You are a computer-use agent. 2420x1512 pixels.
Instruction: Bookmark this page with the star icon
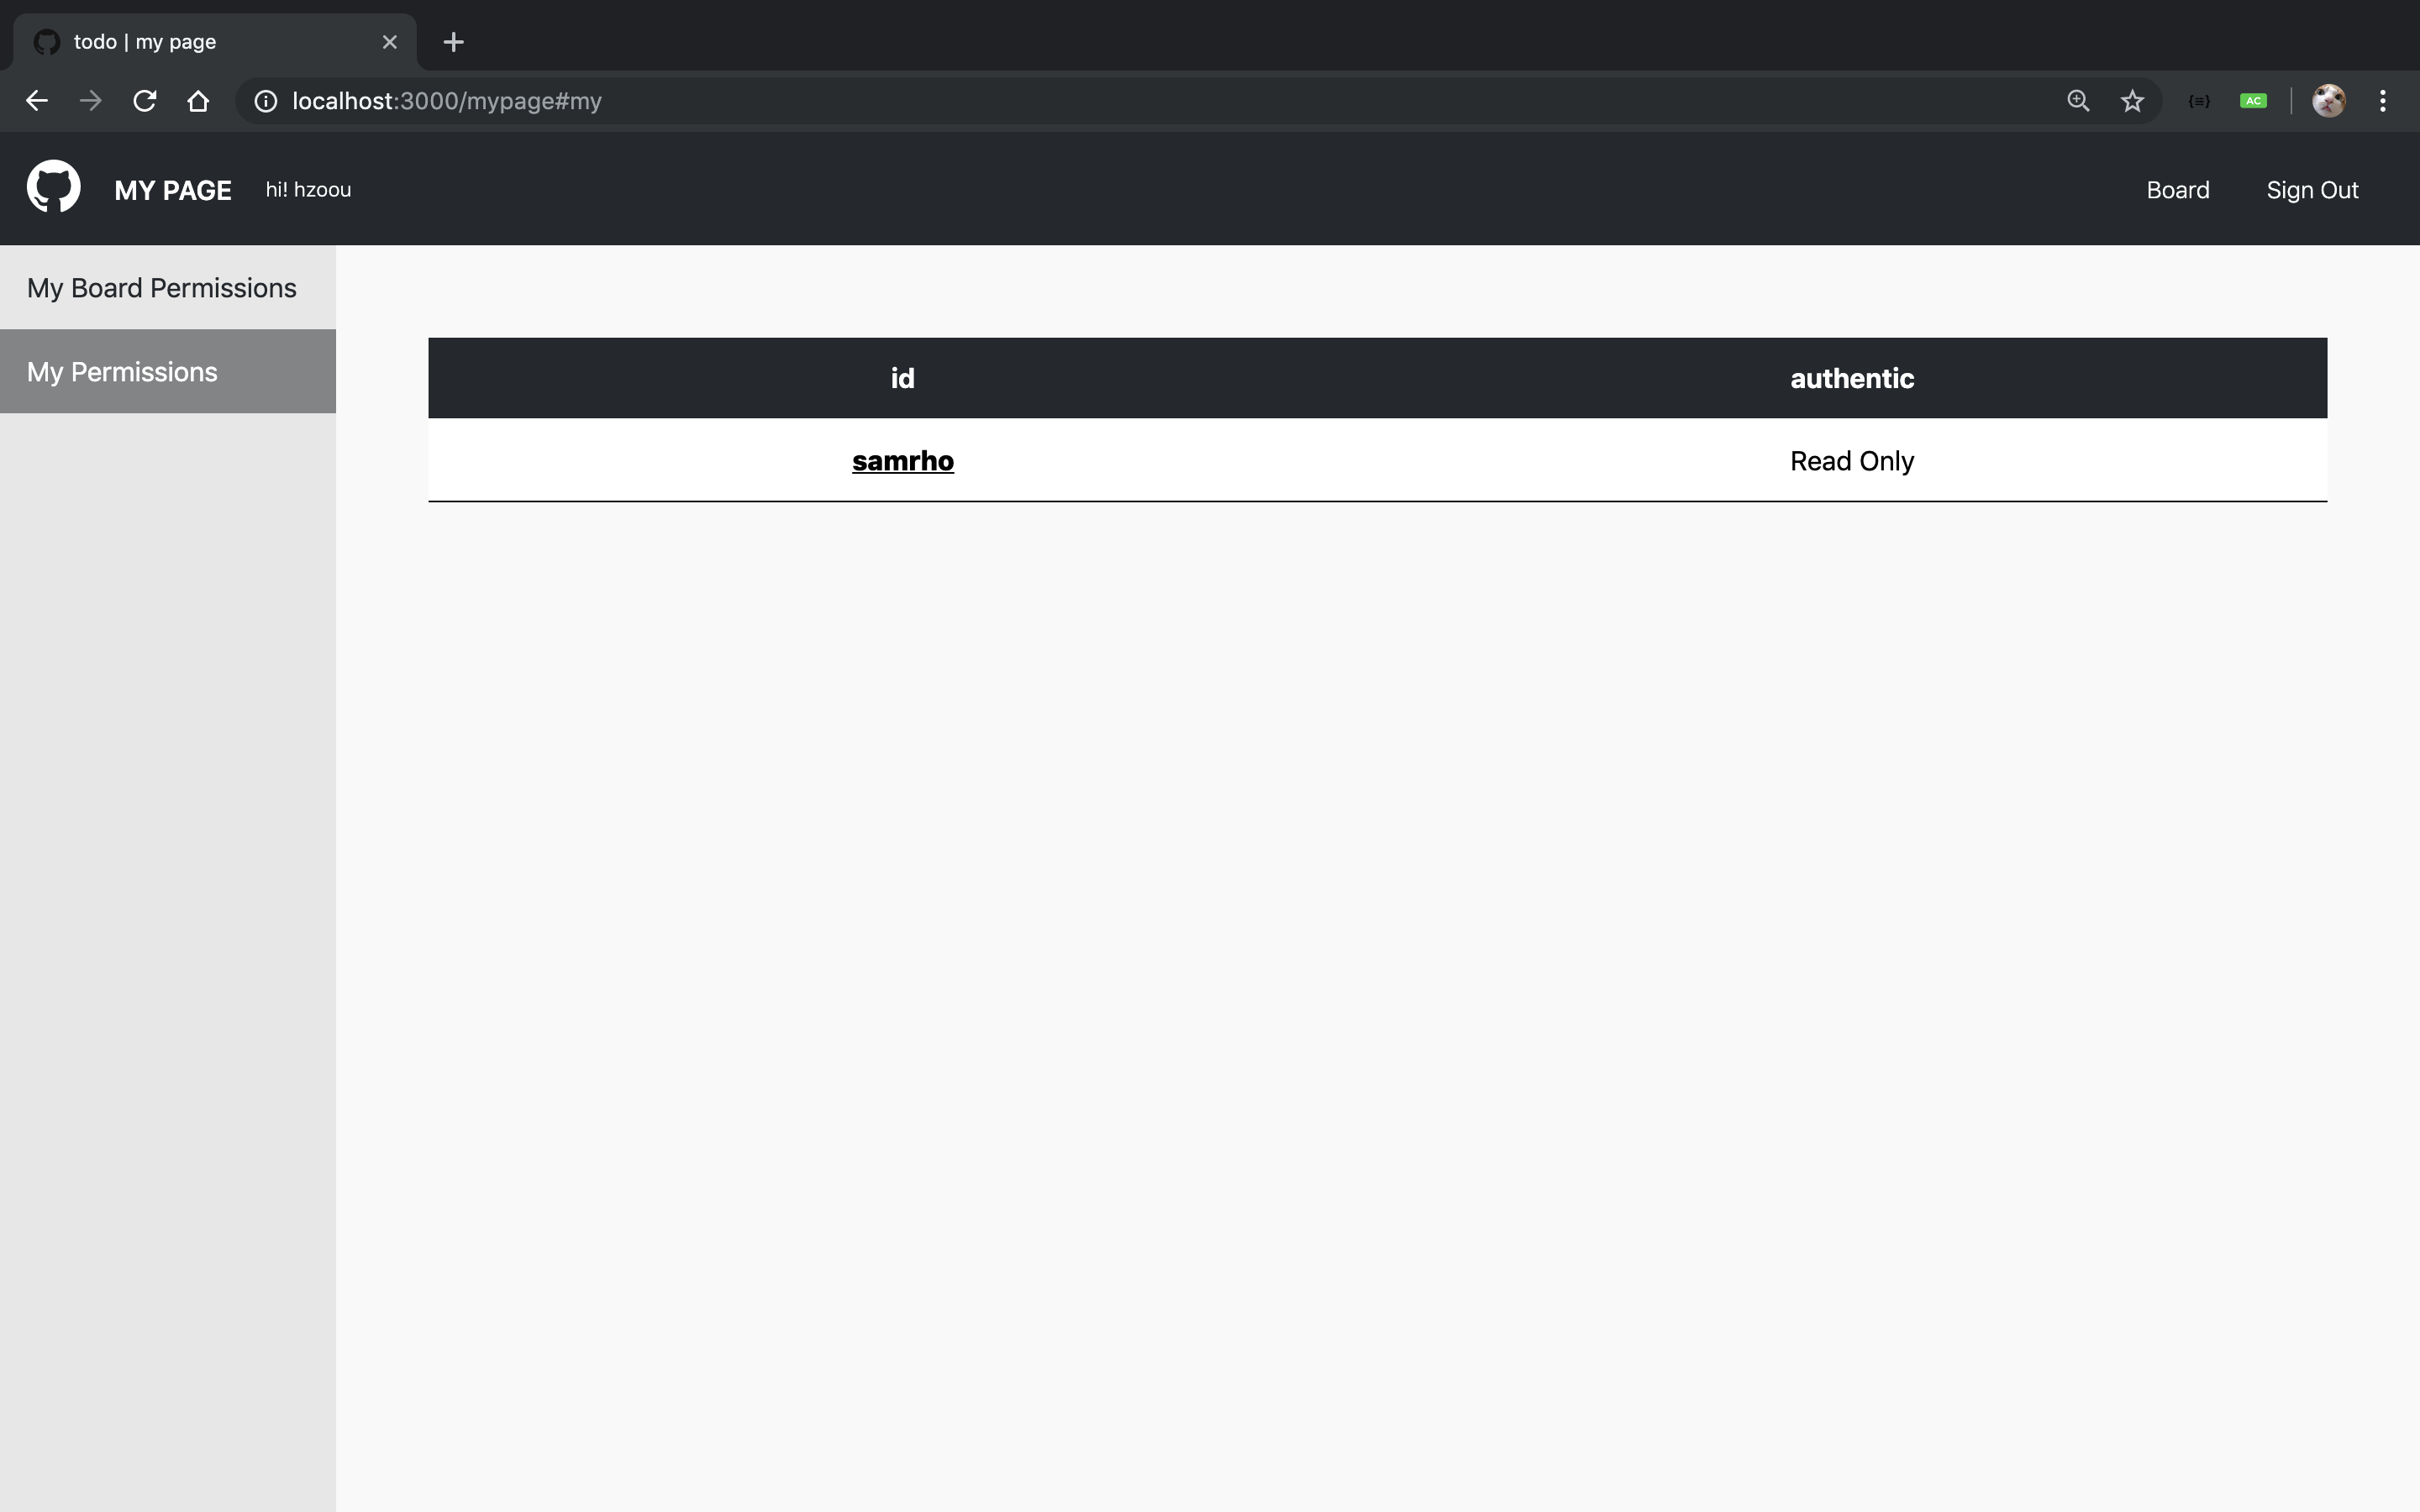point(2132,101)
